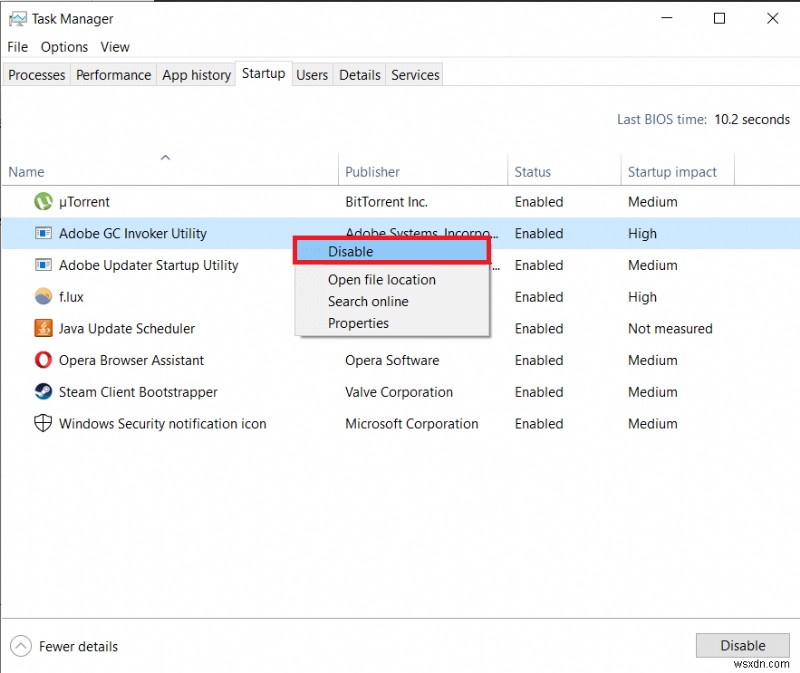Switch to the Processes tab
The height and width of the screenshot is (673, 800).
[36, 74]
